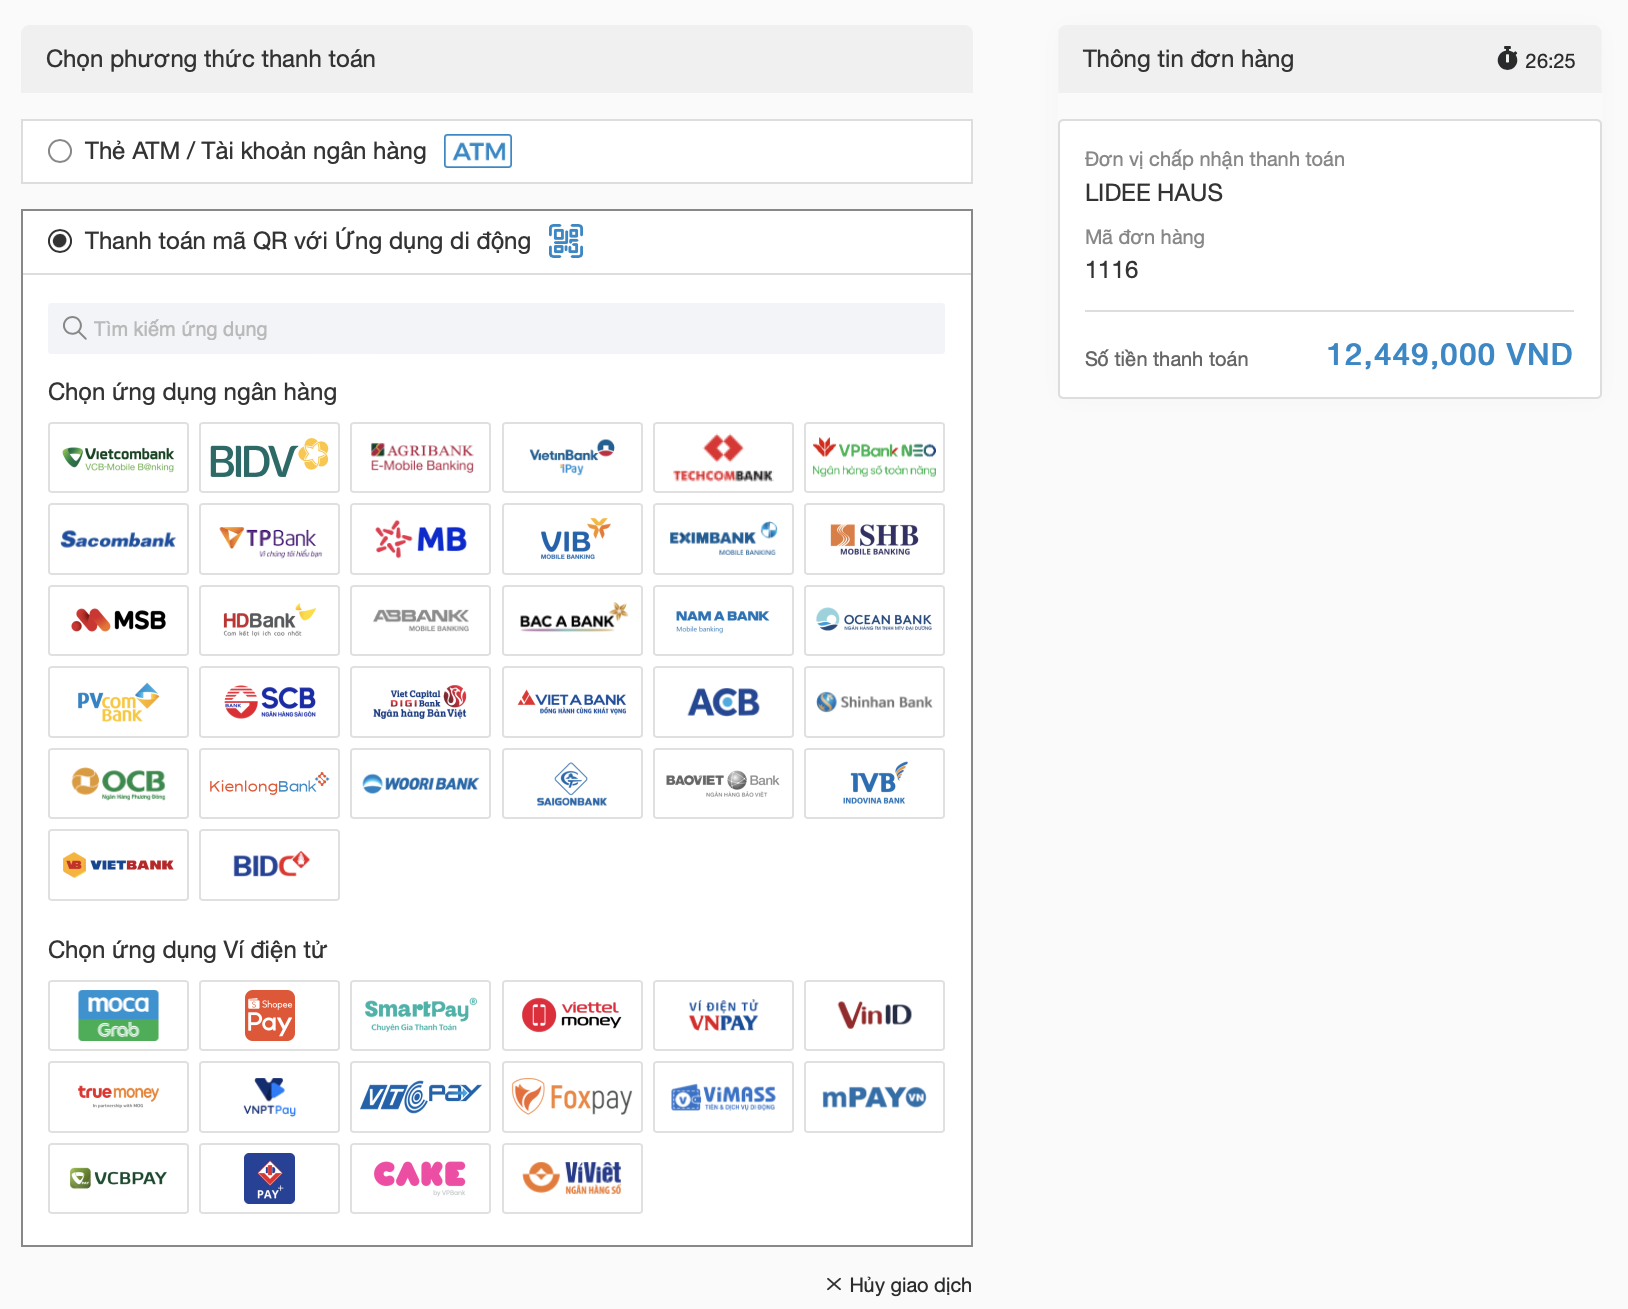Select Vietbank

(118, 865)
